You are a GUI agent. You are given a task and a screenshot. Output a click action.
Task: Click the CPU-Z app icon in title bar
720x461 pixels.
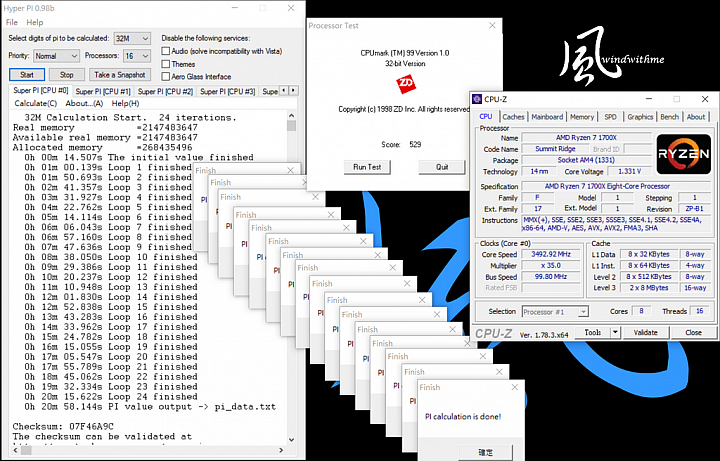pos(478,99)
